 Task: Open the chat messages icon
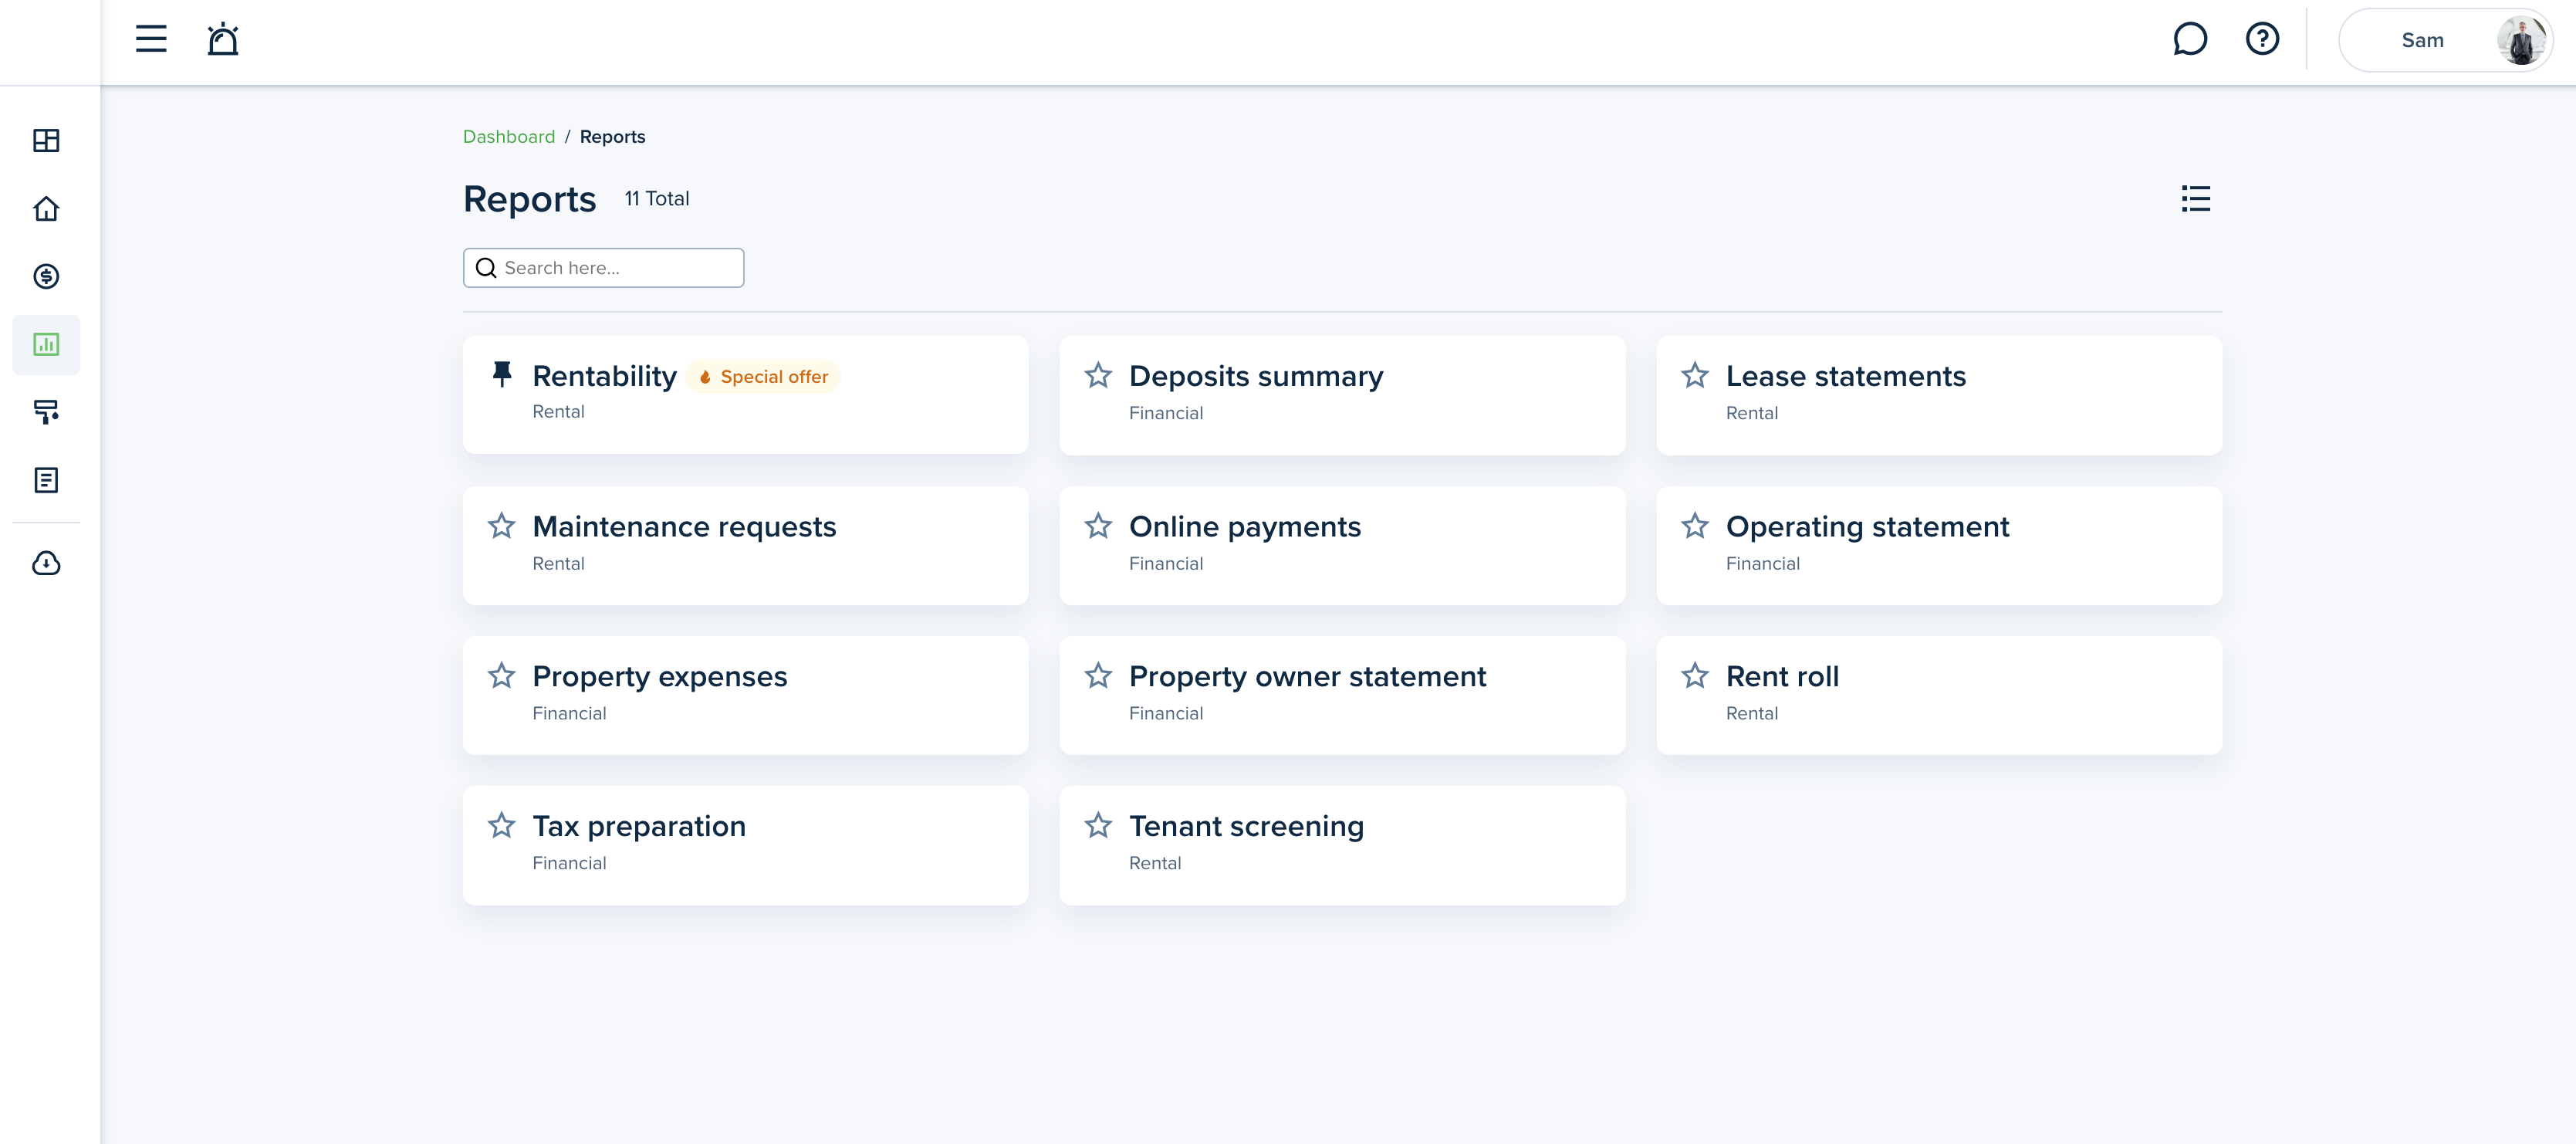(2190, 39)
